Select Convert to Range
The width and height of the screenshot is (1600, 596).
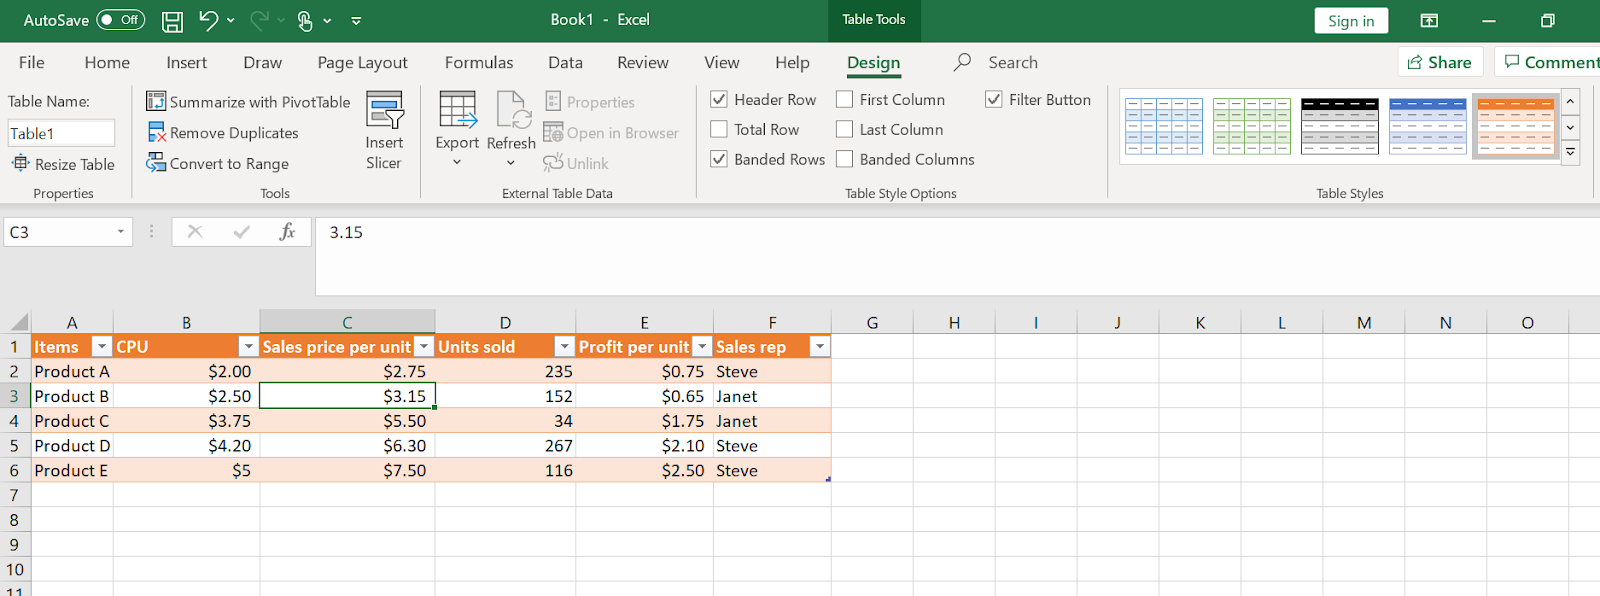(x=218, y=164)
